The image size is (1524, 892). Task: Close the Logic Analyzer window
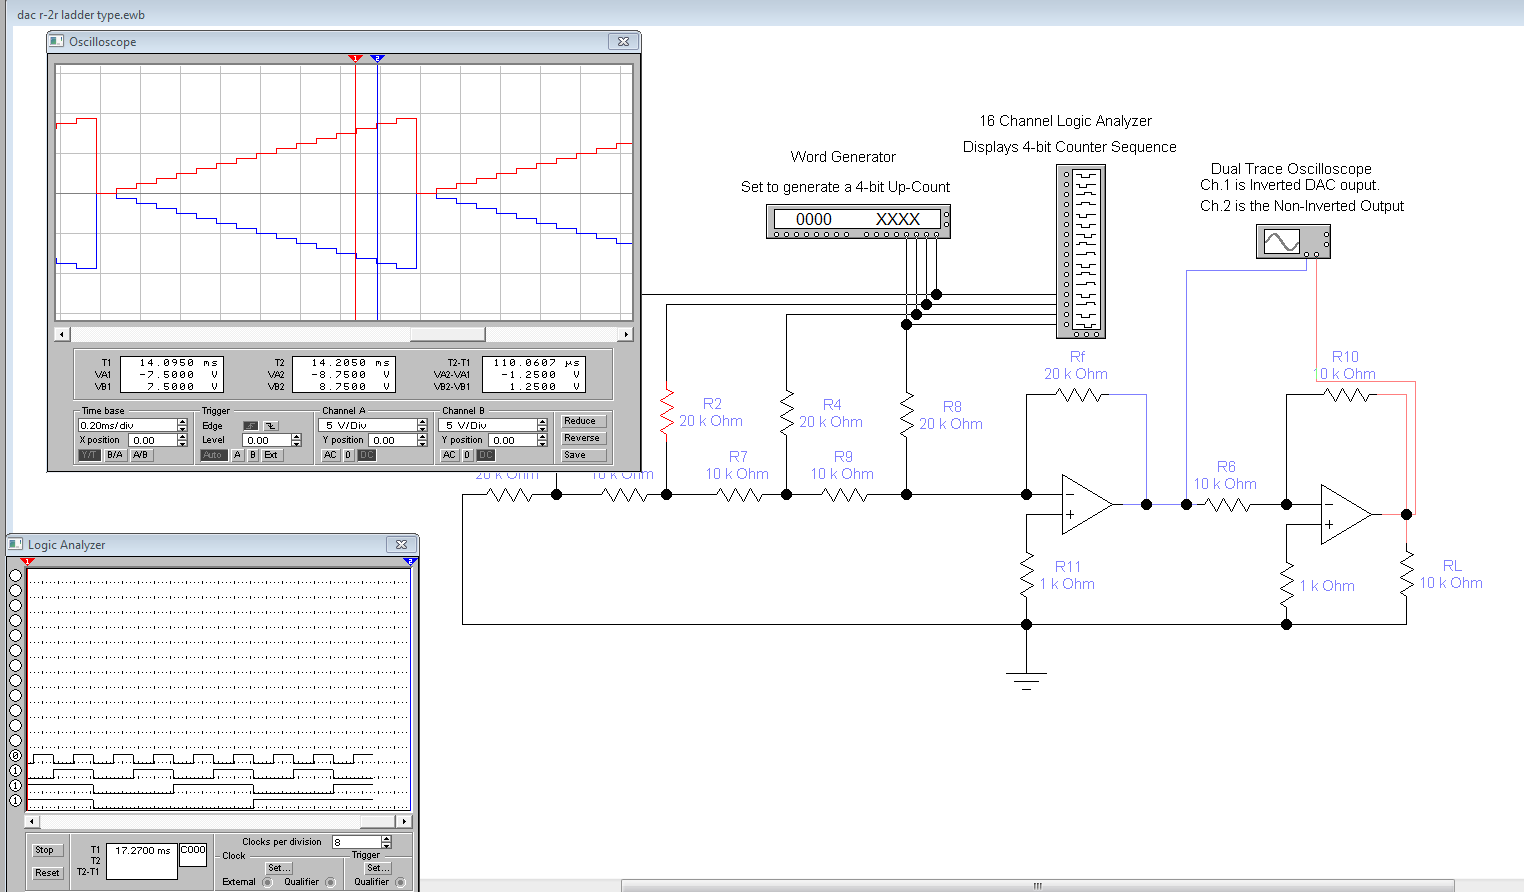[401, 544]
